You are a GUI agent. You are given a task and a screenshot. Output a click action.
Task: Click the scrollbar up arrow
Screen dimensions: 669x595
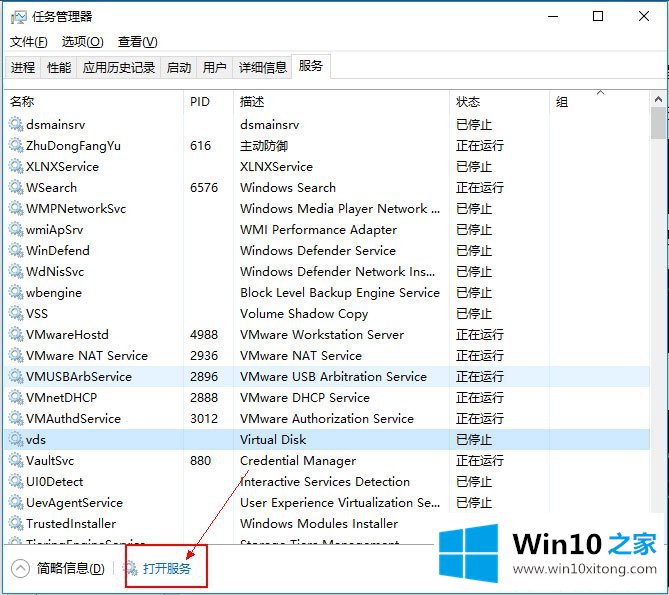pyautogui.click(x=658, y=99)
